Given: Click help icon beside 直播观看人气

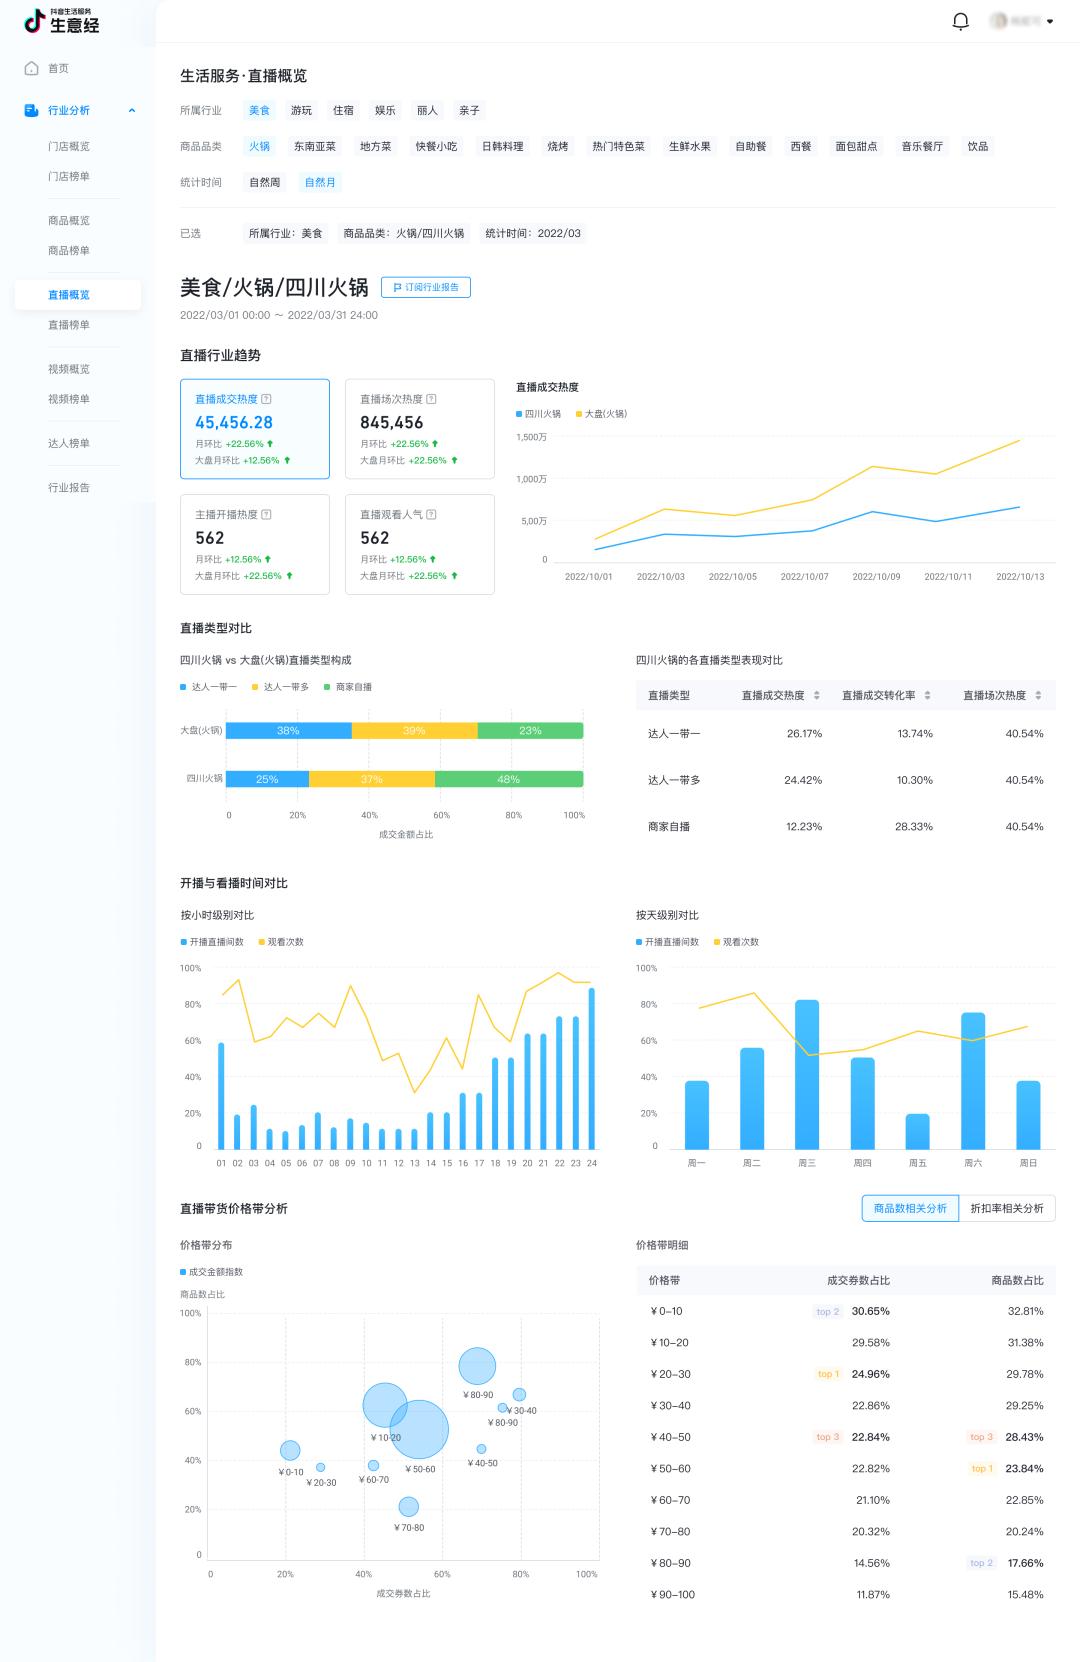Looking at the screenshot, I should click(x=431, y=515).
